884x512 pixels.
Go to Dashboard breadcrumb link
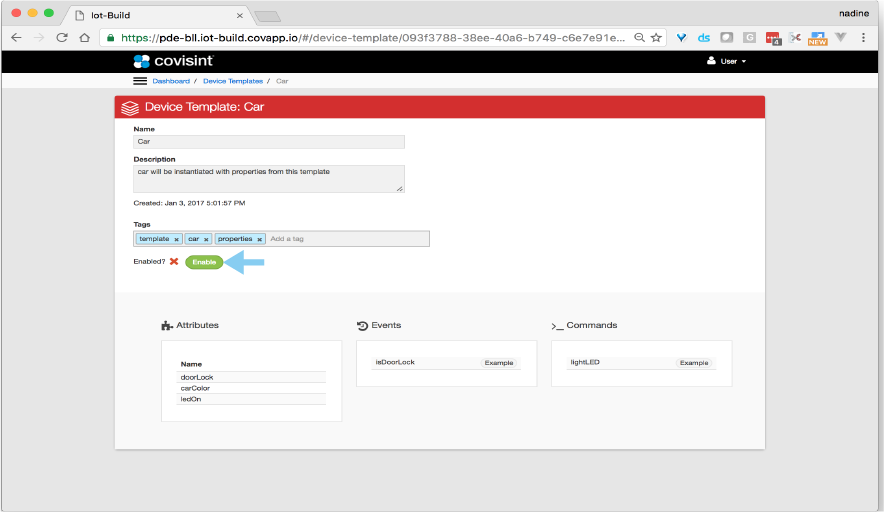pyautogui.click(x=171, y=81)
